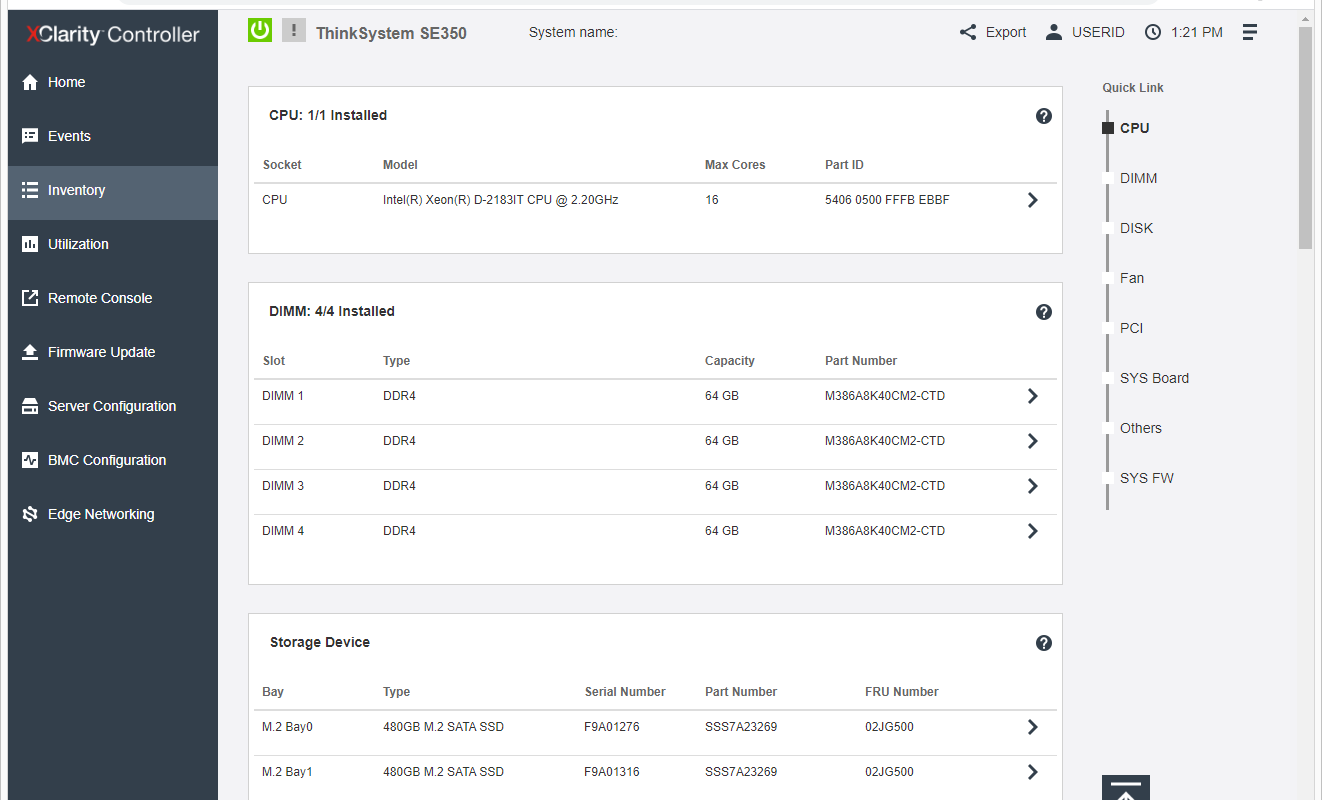Click the BMC Configuration icon in sidebar
The width and height of the screenshot is (1322, 800).
[30, 460]
